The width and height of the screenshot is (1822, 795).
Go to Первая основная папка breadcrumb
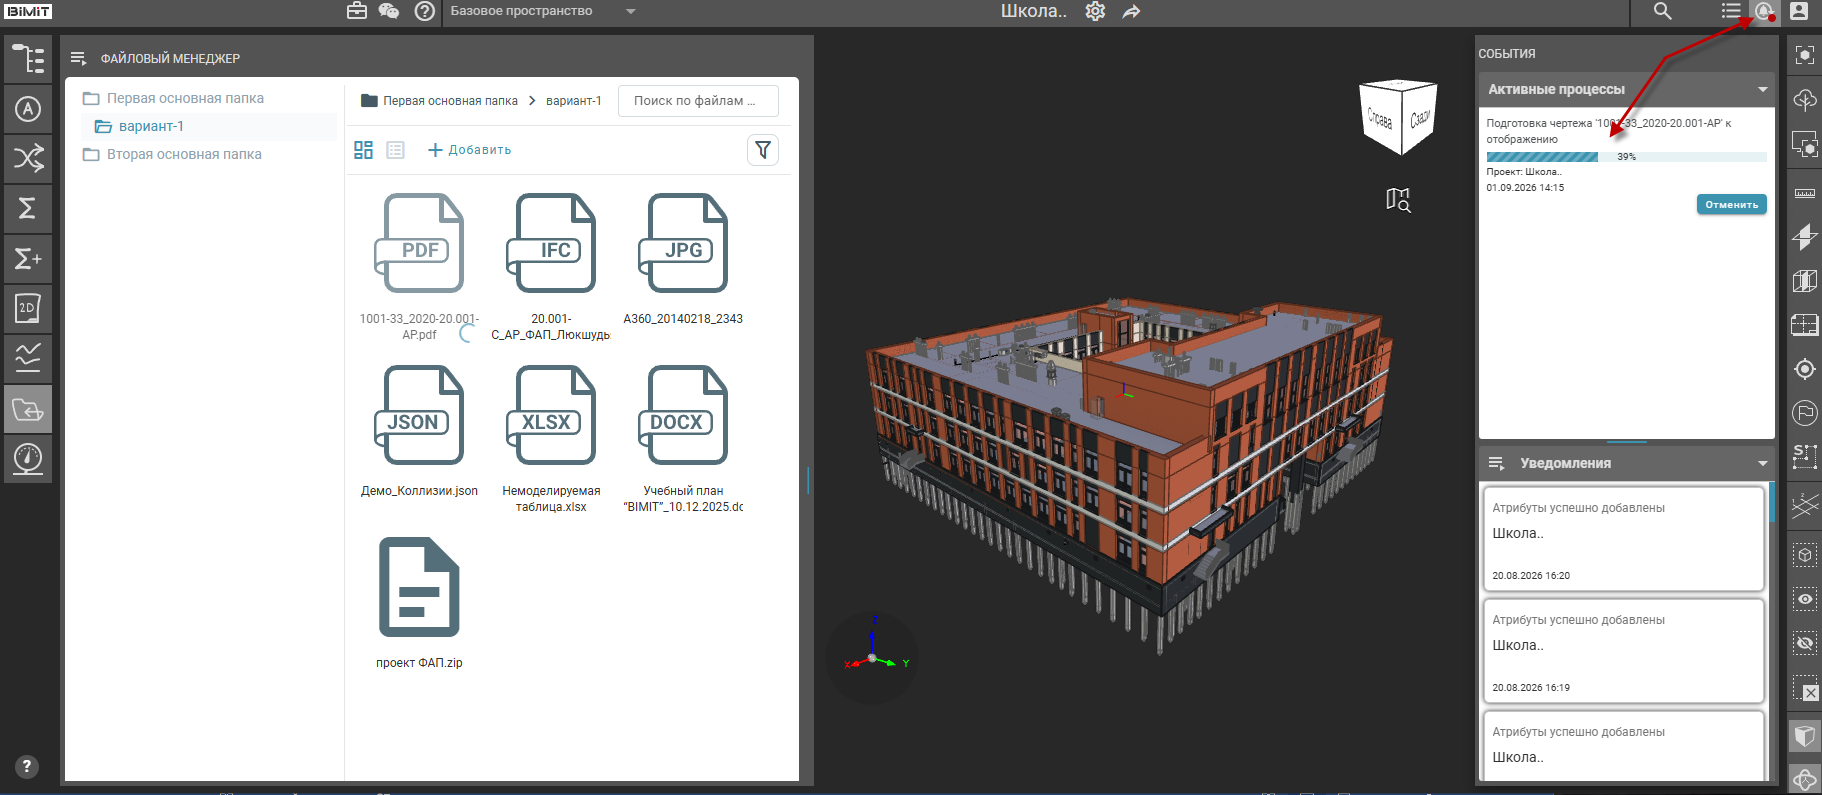coord(450,101)
